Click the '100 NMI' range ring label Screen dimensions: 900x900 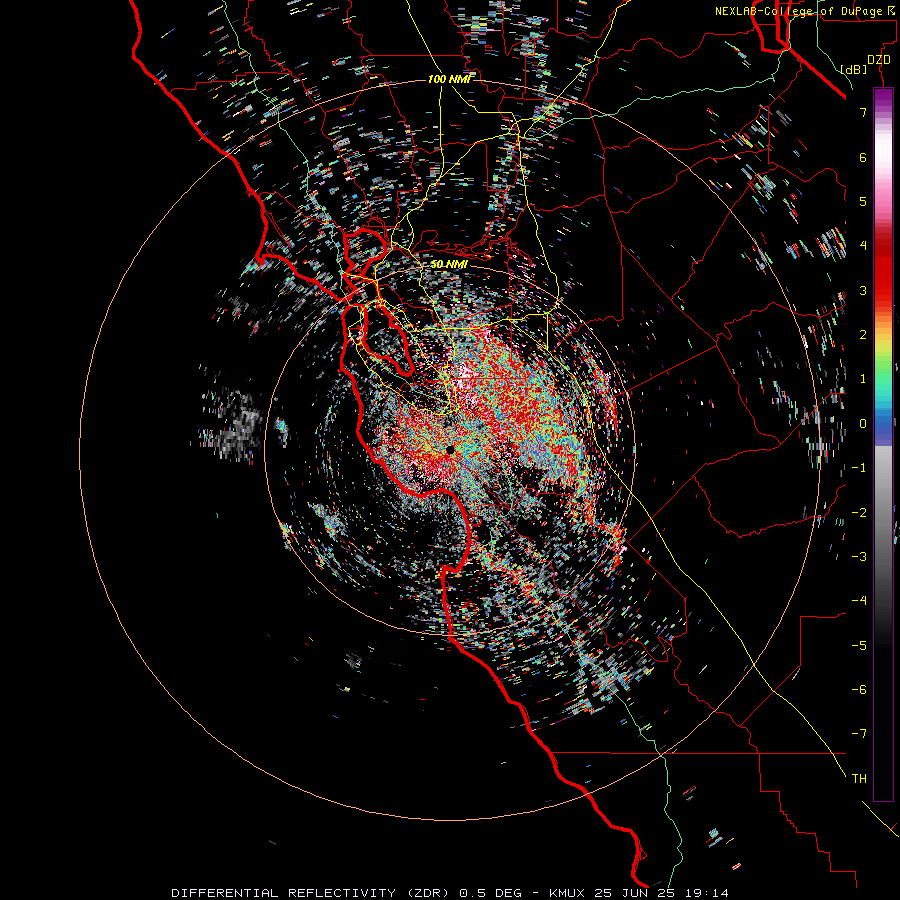click(449, 79)
